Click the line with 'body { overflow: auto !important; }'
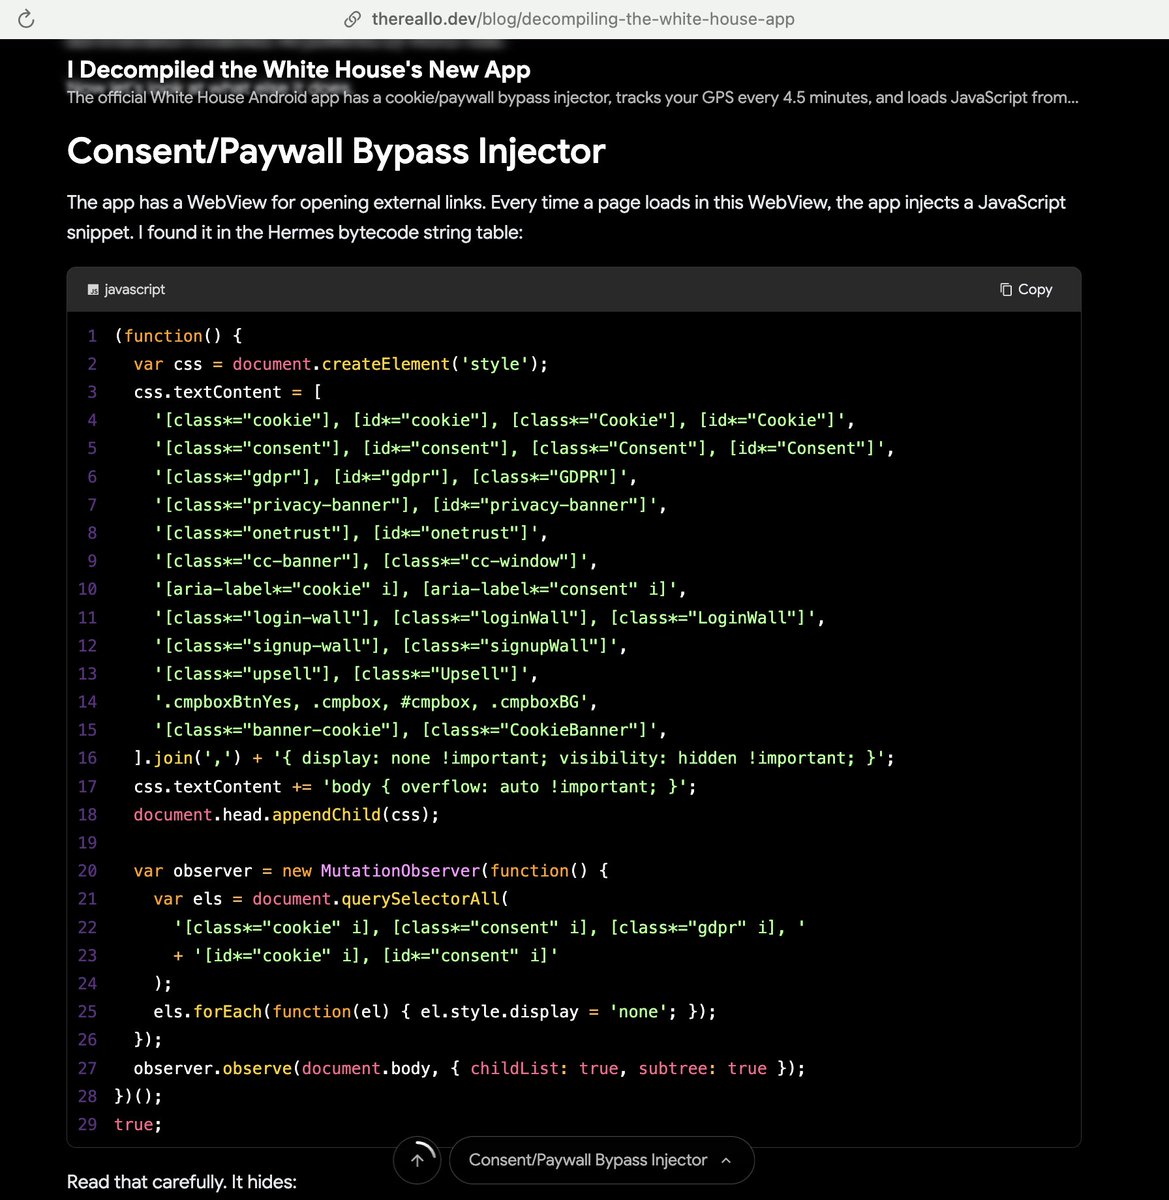Image resolution: width=1169 pixels, height=1200 pixels. coord(415,787)
